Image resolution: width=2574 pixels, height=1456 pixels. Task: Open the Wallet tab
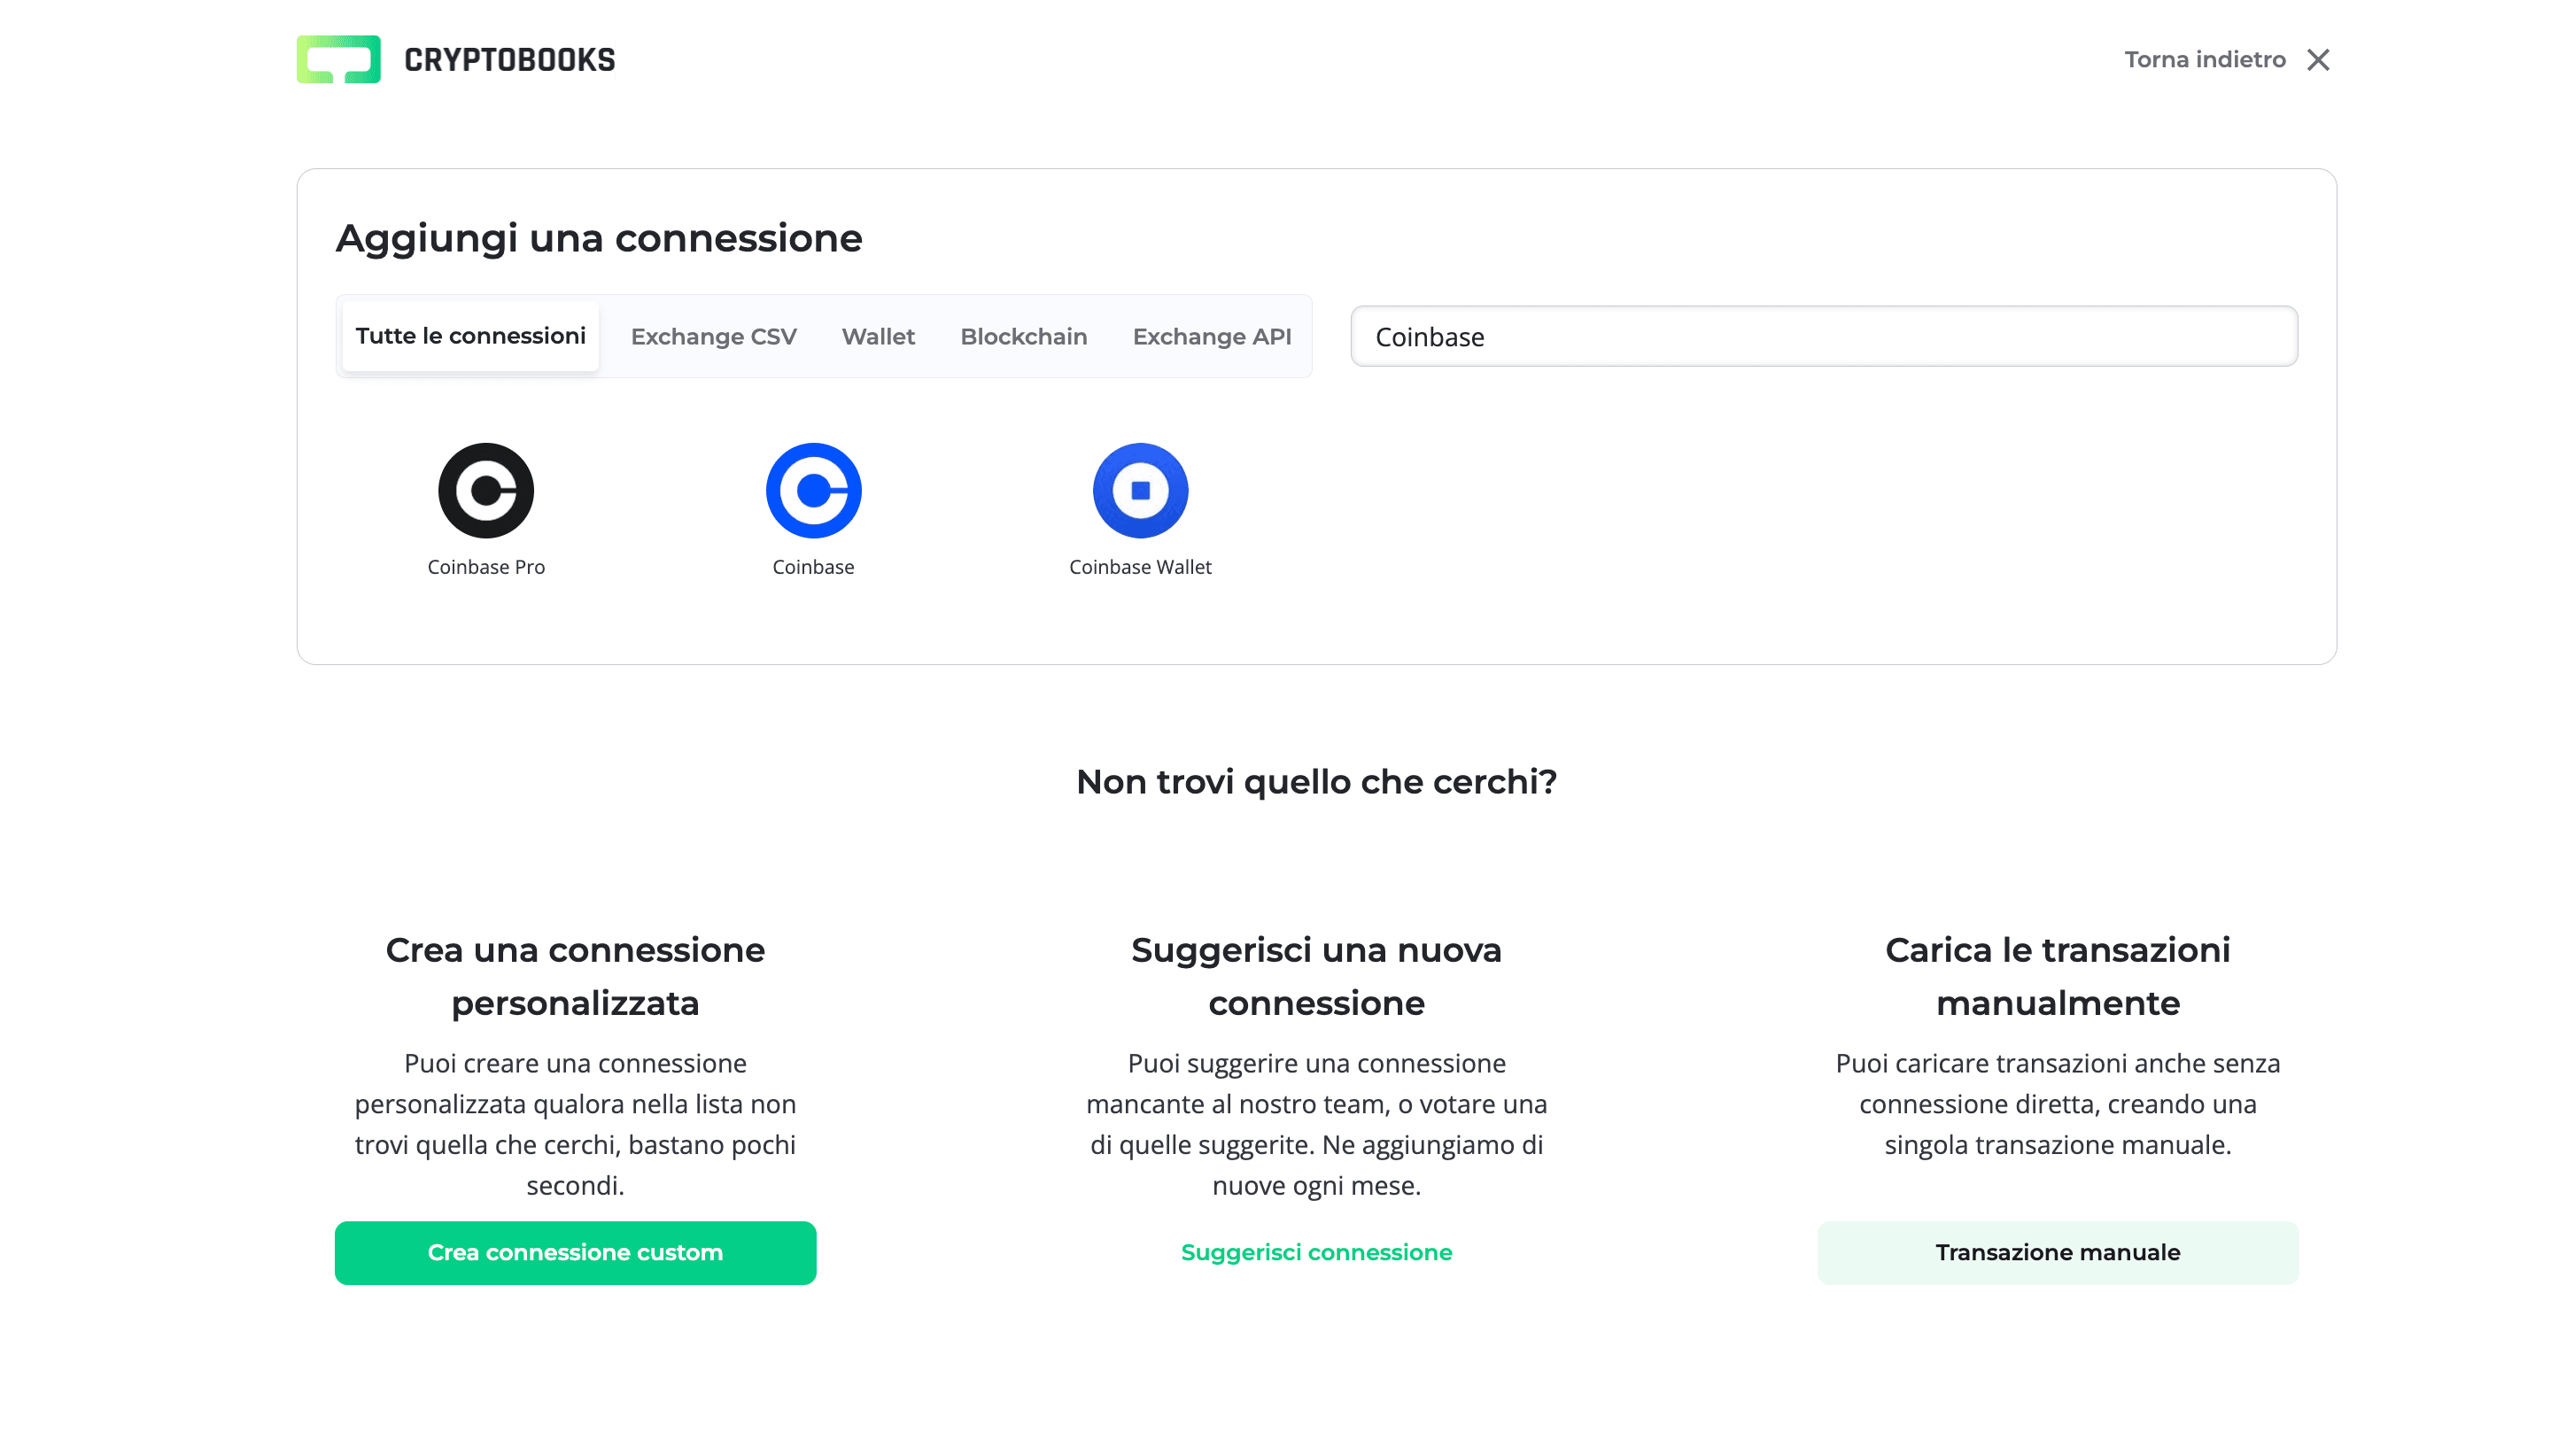coord(878,336)
